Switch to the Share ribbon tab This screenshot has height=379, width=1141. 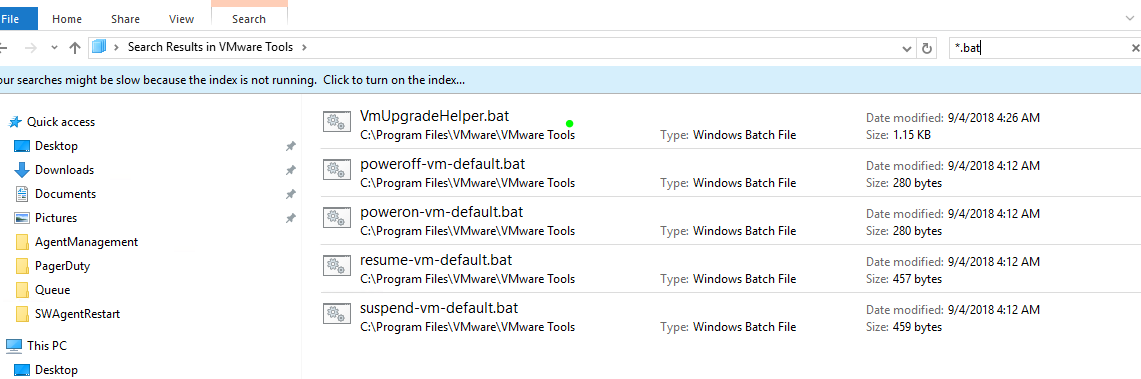tap(125, 19)
